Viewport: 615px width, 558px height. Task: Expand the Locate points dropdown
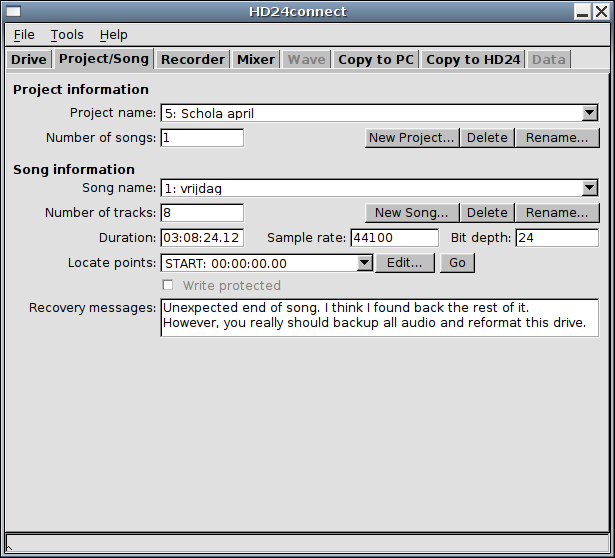(x=364, y=263)
